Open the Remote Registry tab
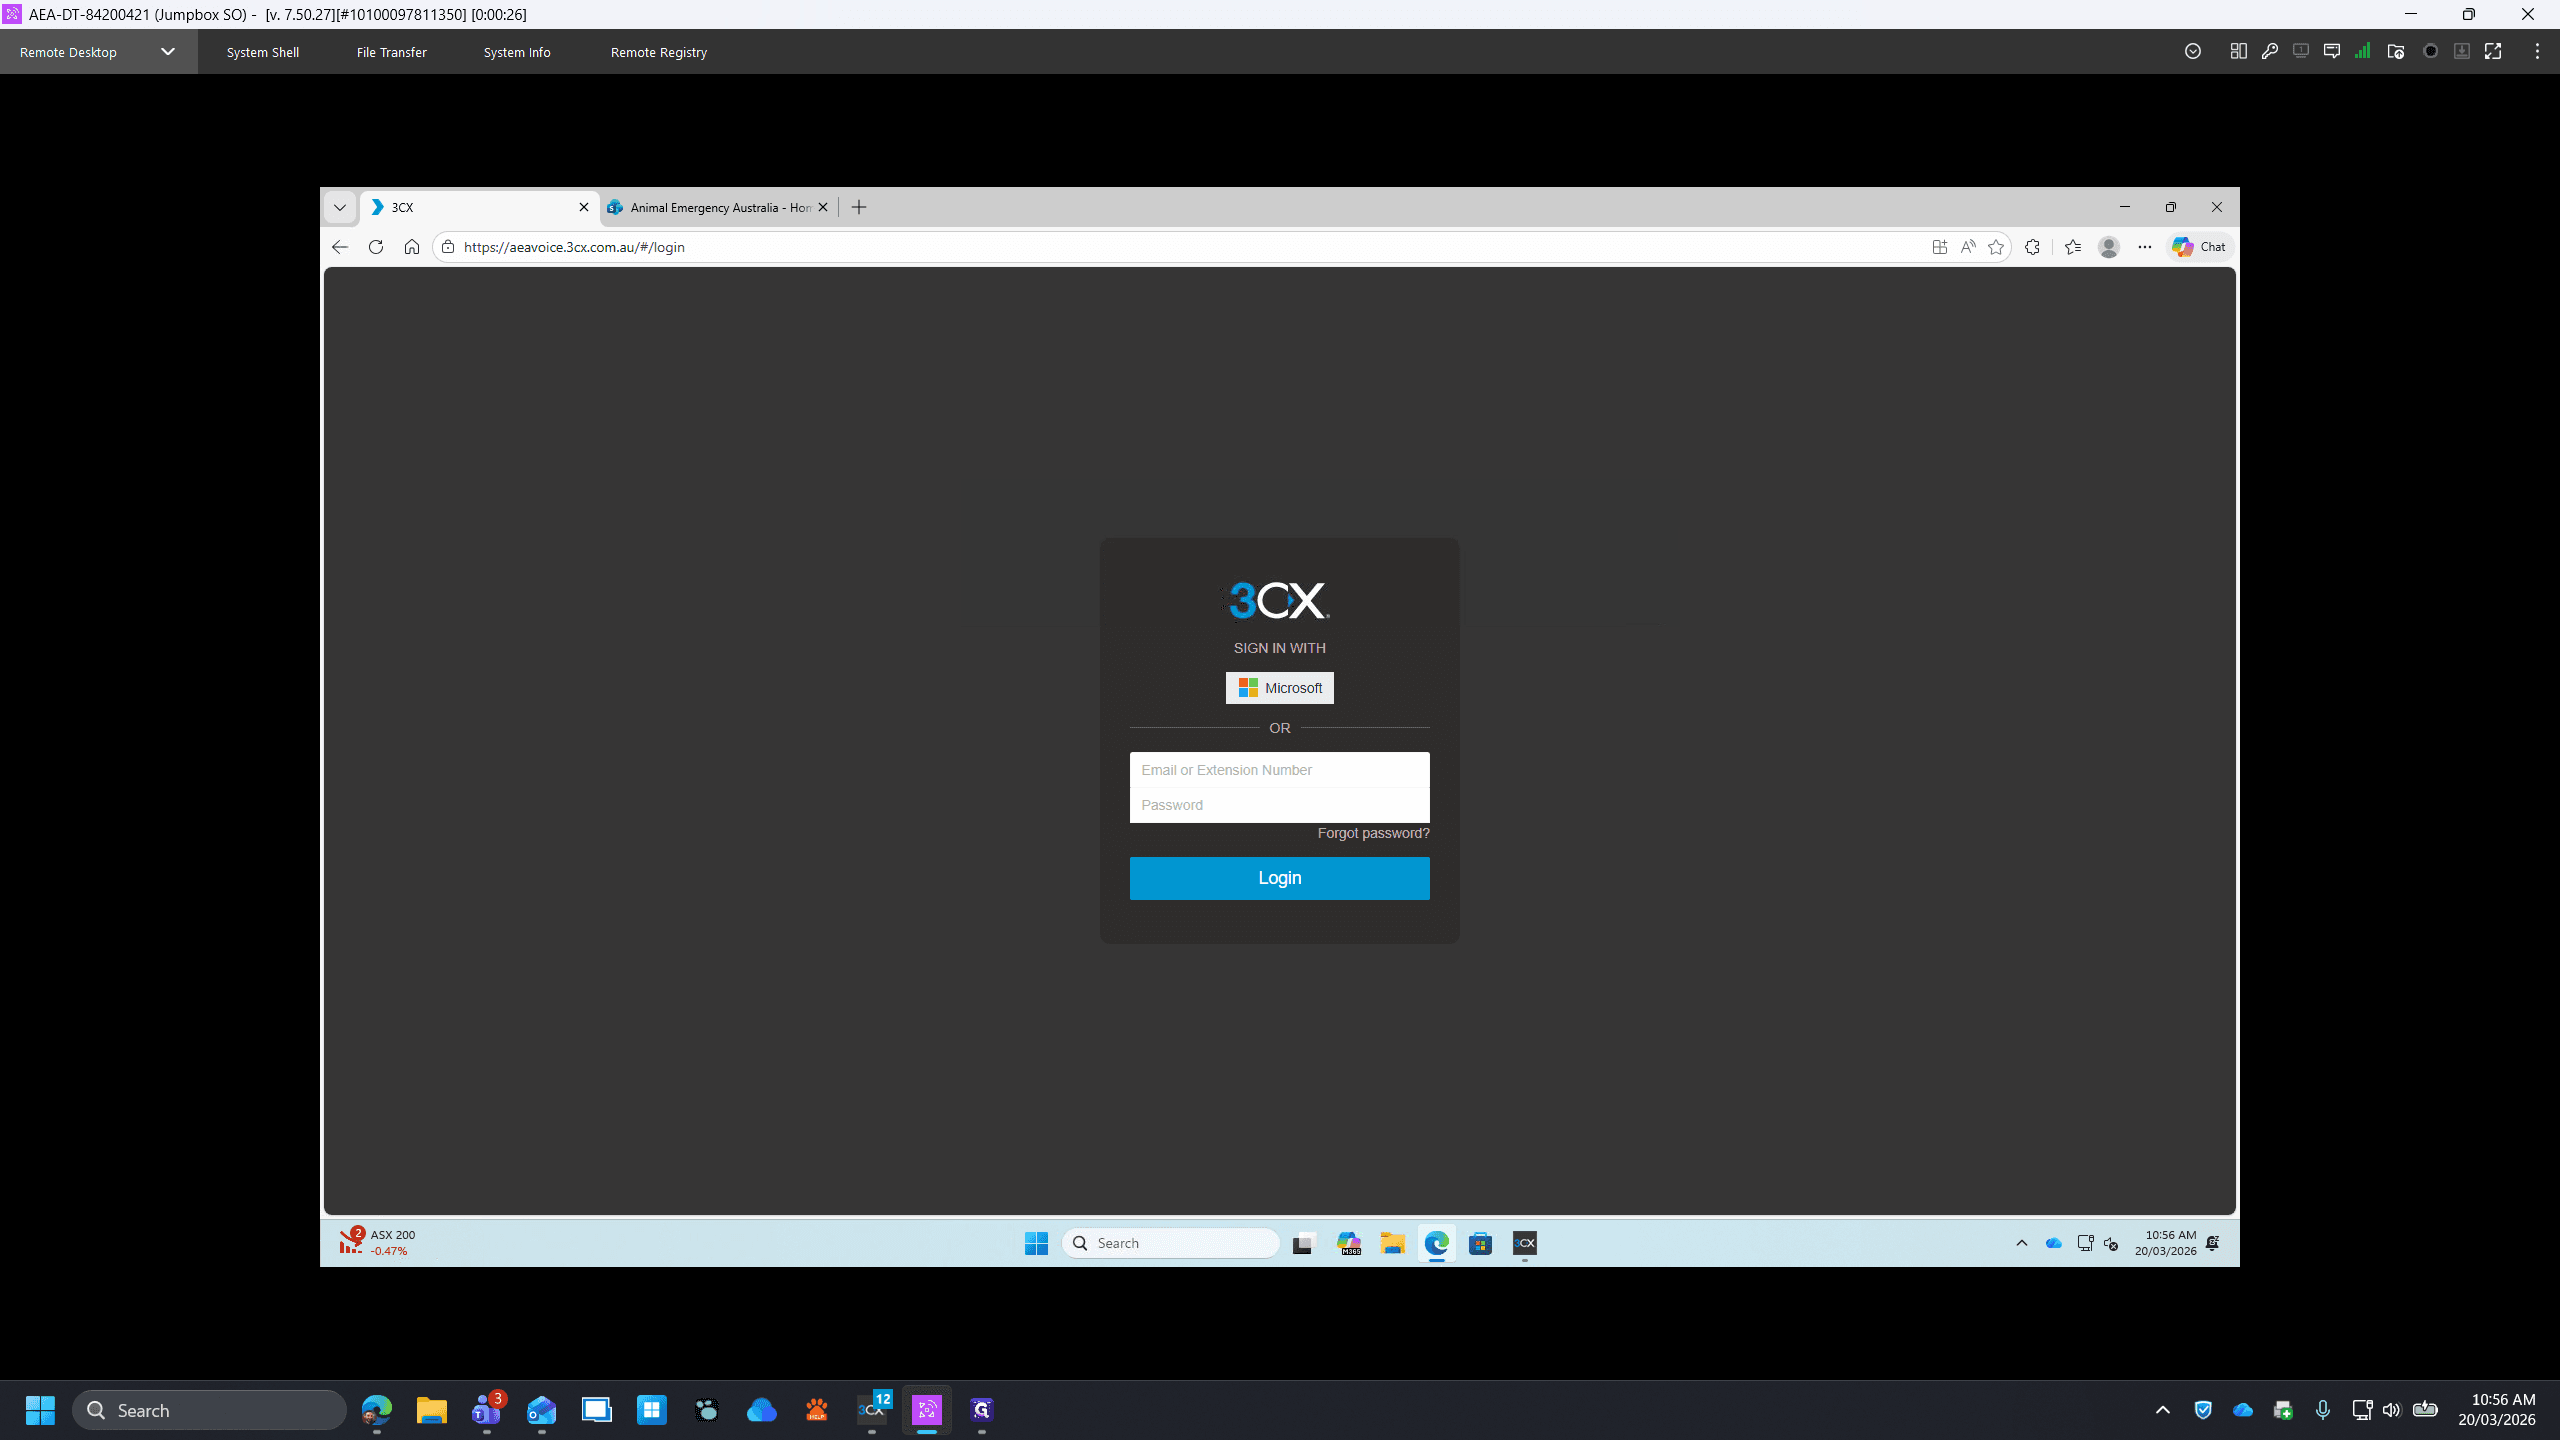Image resolution: width=2560 pixels, height=1440 pixels. (x=659, y=52)
